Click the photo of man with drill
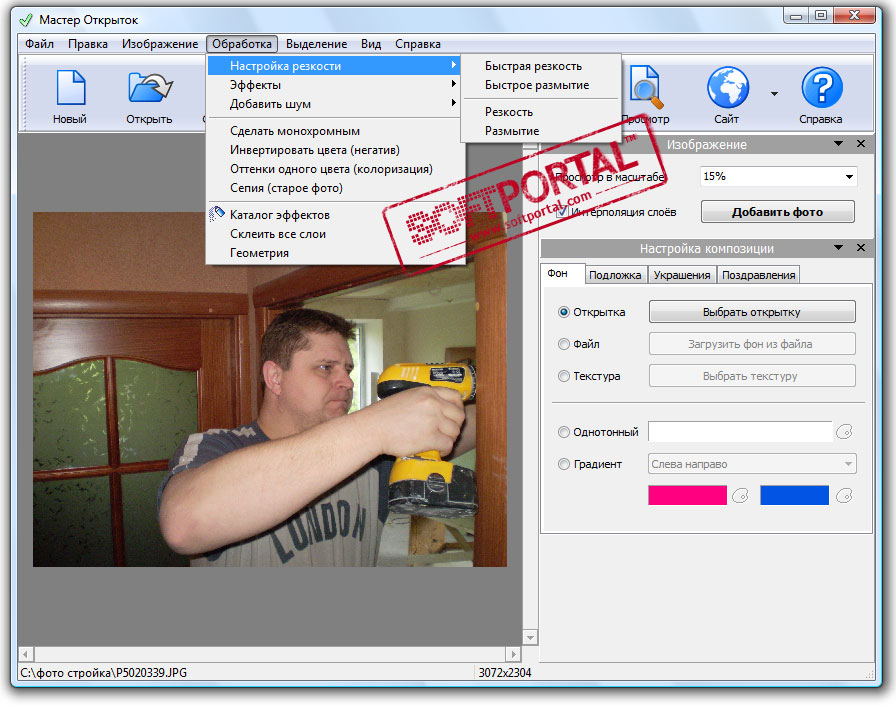Image resolution: width=896 pixels, height=706 pixels. (270, 390)
